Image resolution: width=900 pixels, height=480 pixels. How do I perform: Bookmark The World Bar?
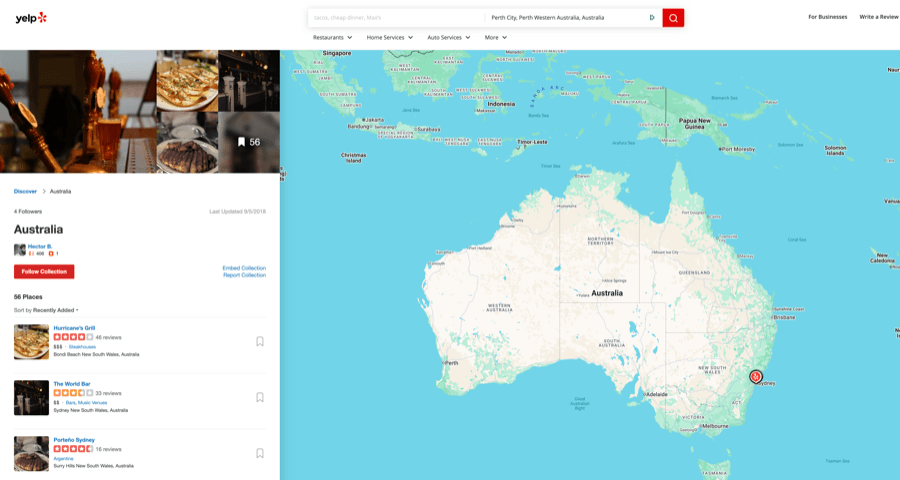tap(259, 397)
